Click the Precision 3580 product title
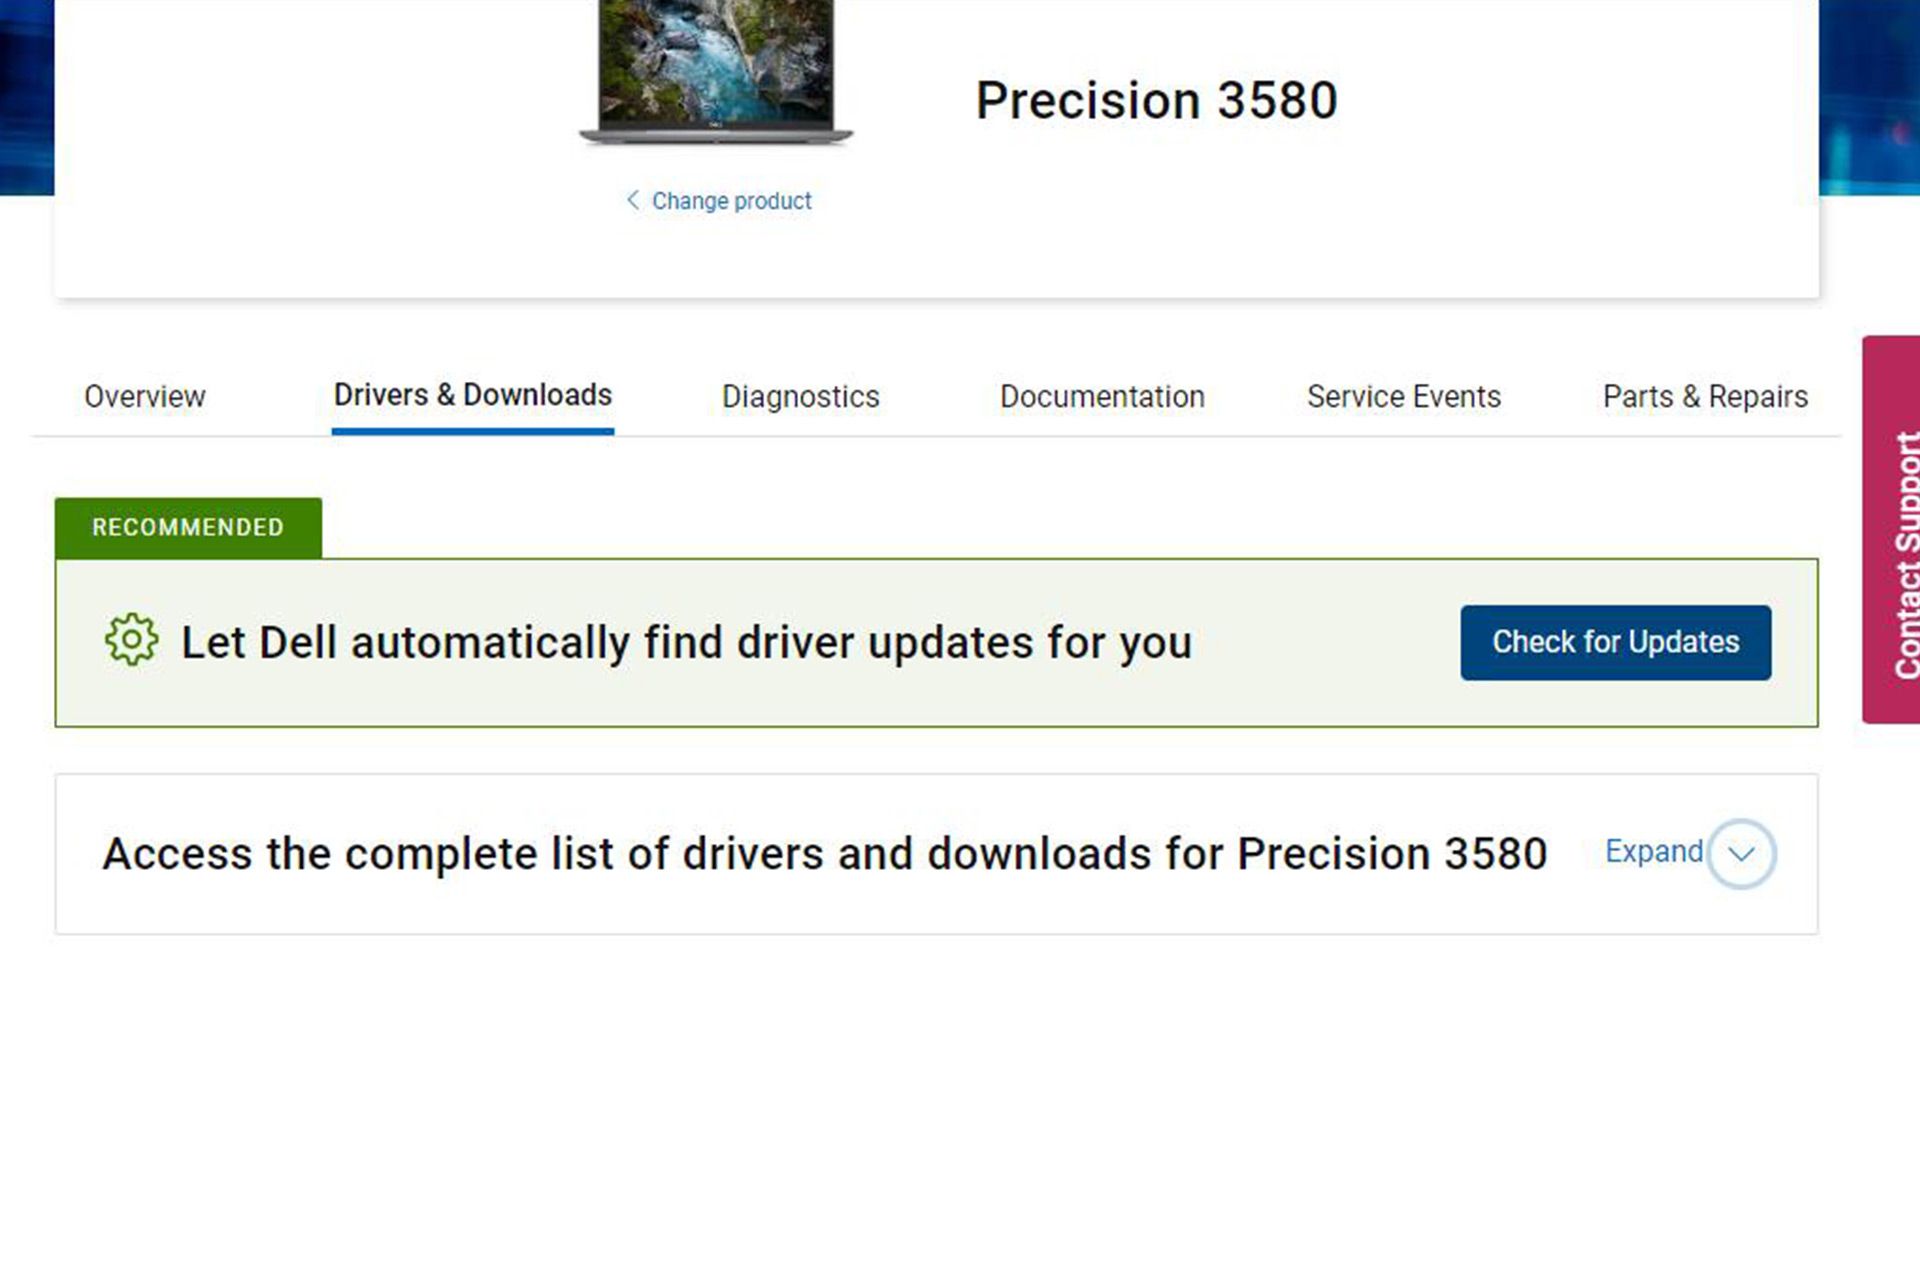 click(1156, 100)
